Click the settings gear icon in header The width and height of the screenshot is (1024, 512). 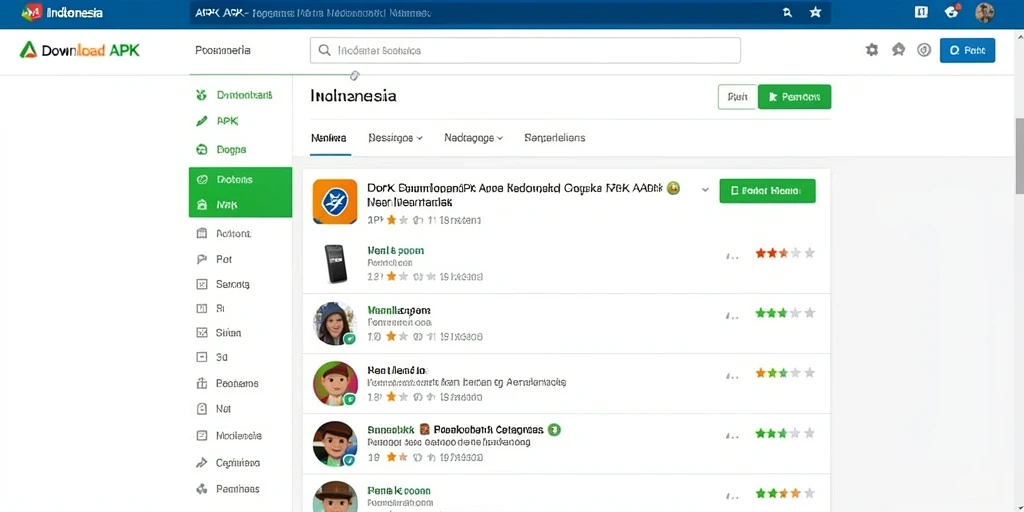point(872,50)
